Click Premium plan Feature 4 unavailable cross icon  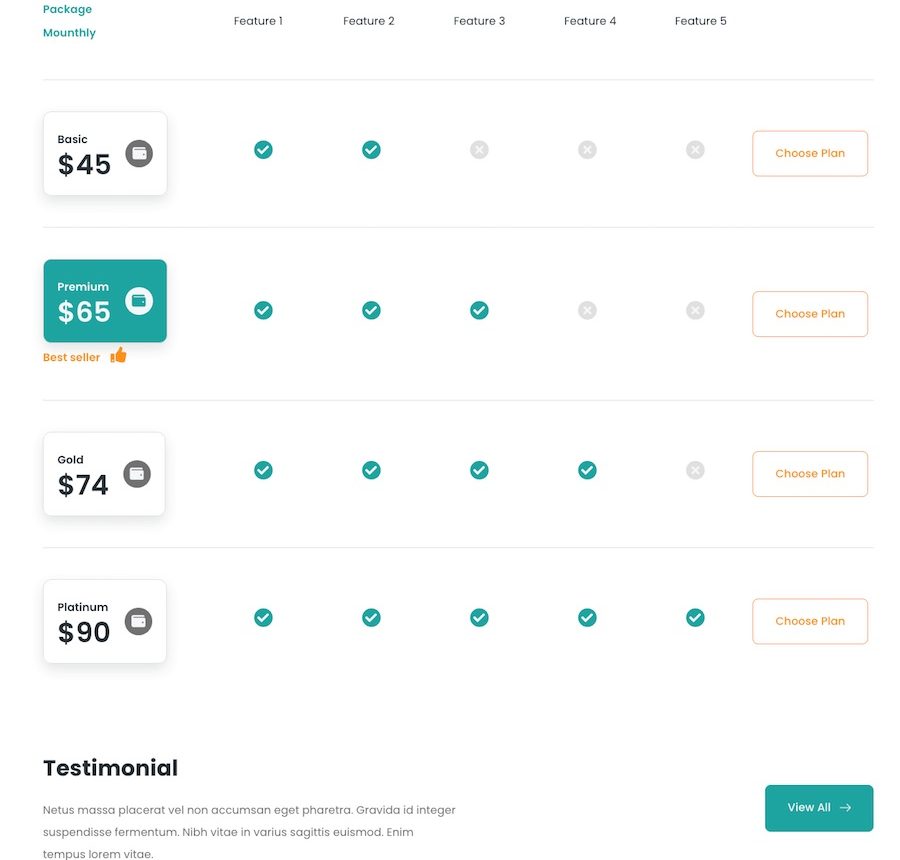(x=587, y=311)
